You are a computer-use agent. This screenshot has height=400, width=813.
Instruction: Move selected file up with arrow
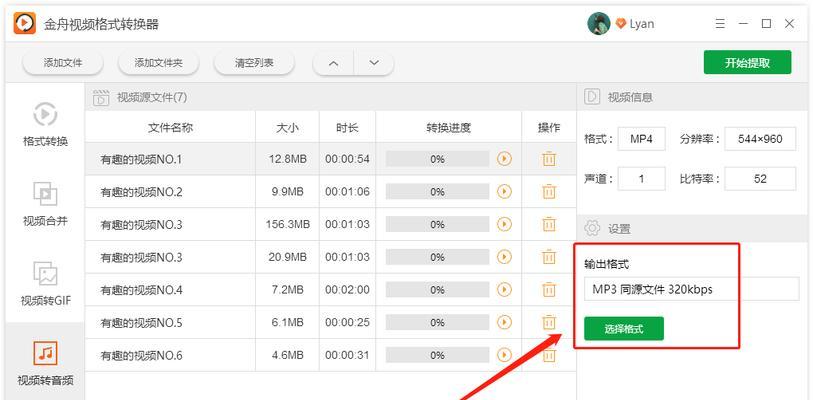coord(333,63)
